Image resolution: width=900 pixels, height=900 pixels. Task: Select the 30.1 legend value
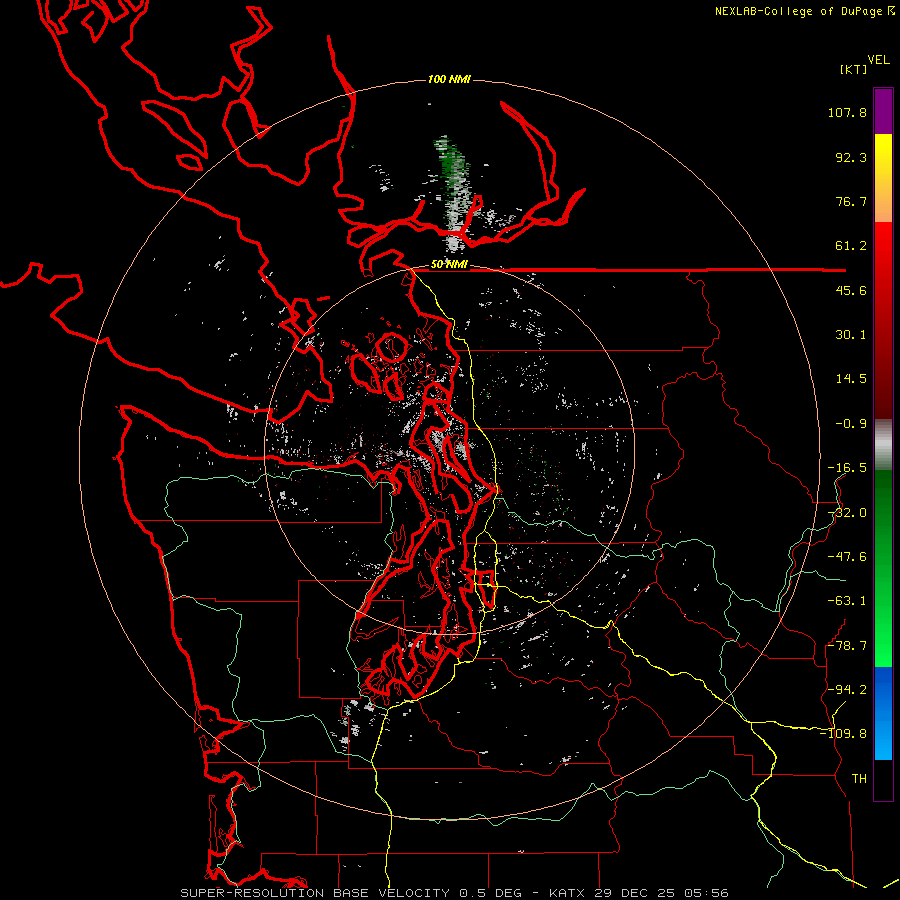pos(851,335)
